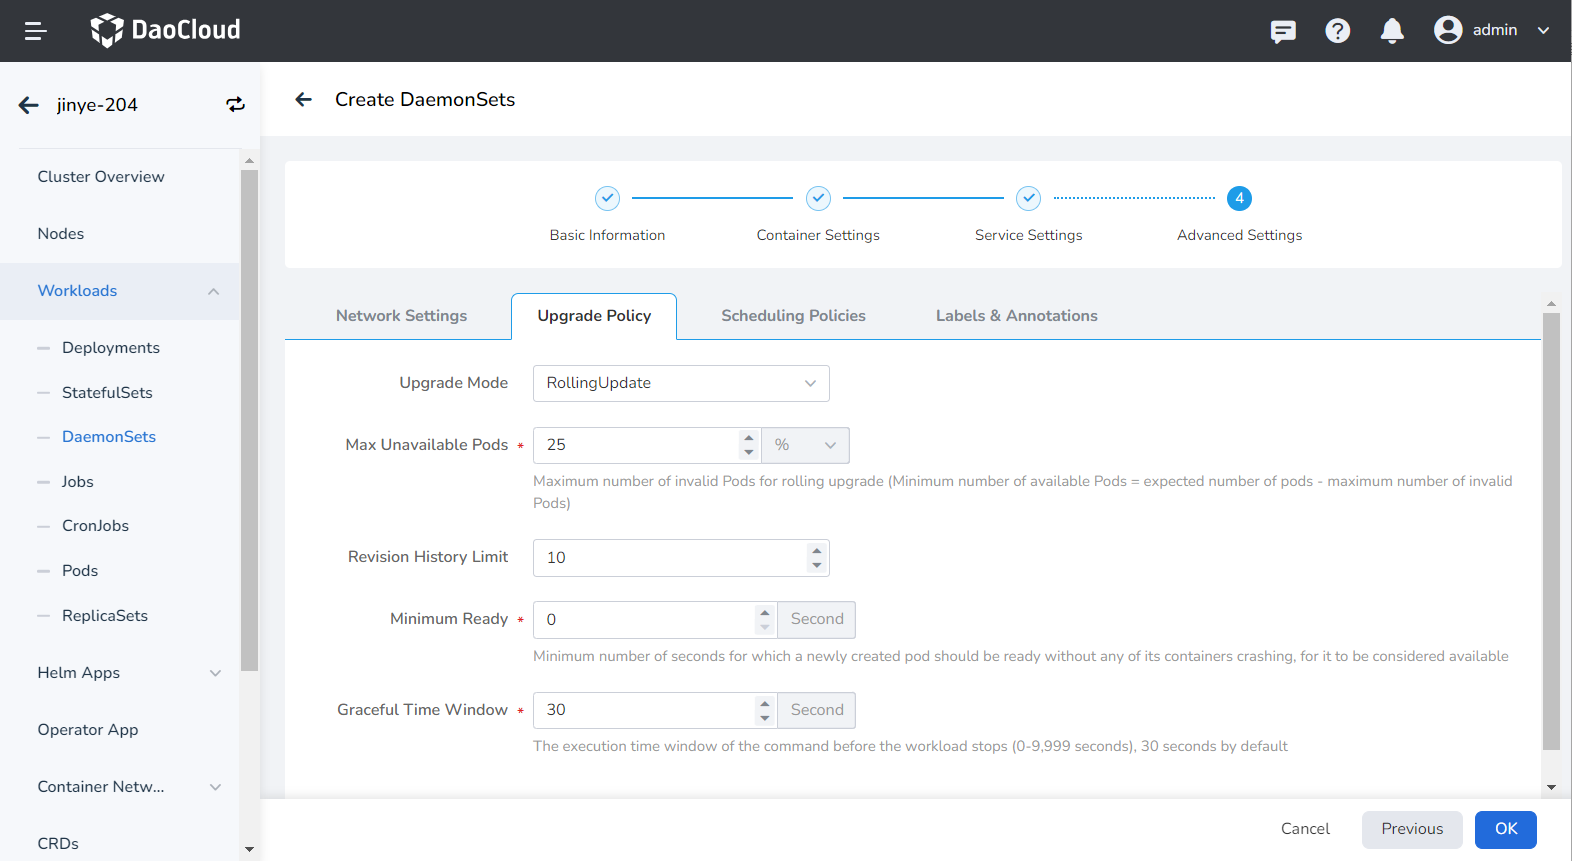The width and height of the screenshot is (1572, 861).
Task: Click the DaoCloud logo
Action: [x=166, y=30]
